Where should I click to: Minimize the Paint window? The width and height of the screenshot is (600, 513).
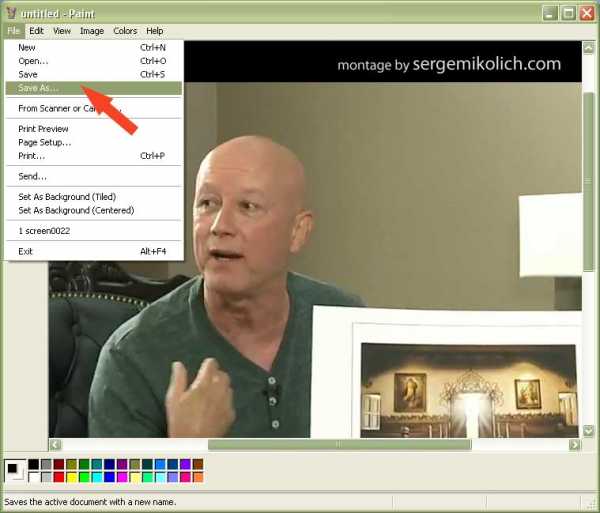(x=550, y=14)
